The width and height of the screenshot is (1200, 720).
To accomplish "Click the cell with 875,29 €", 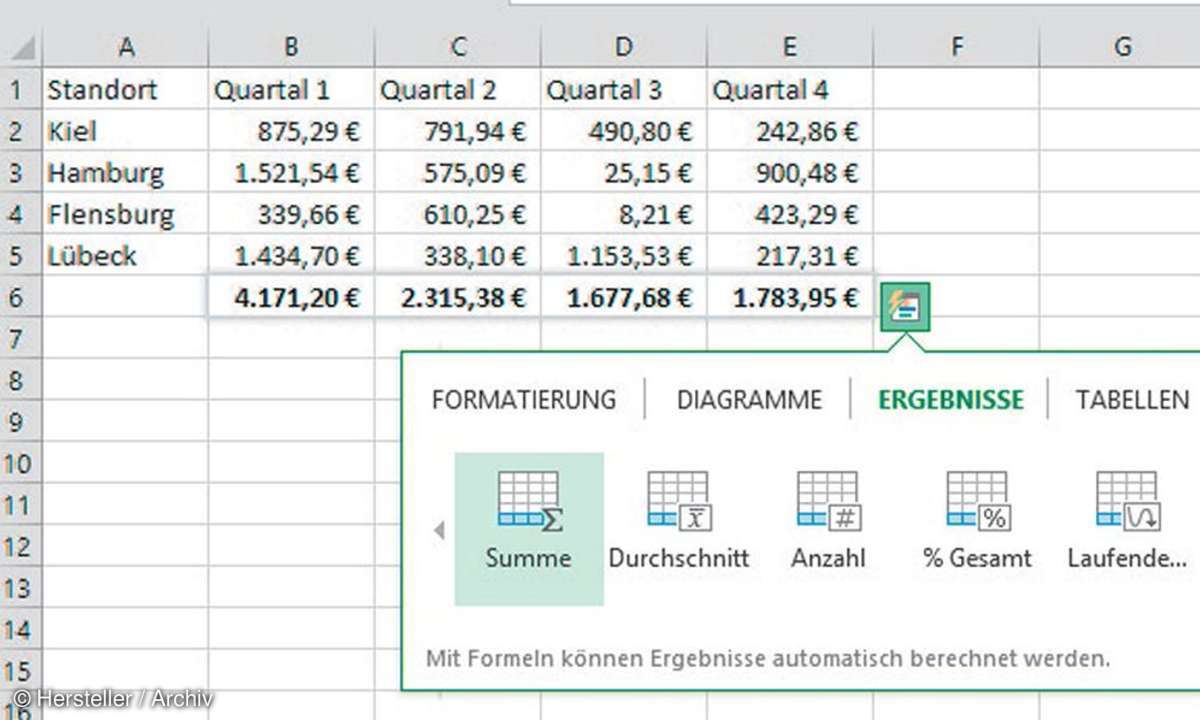I will pyautogui.click(x=291, y=131).
